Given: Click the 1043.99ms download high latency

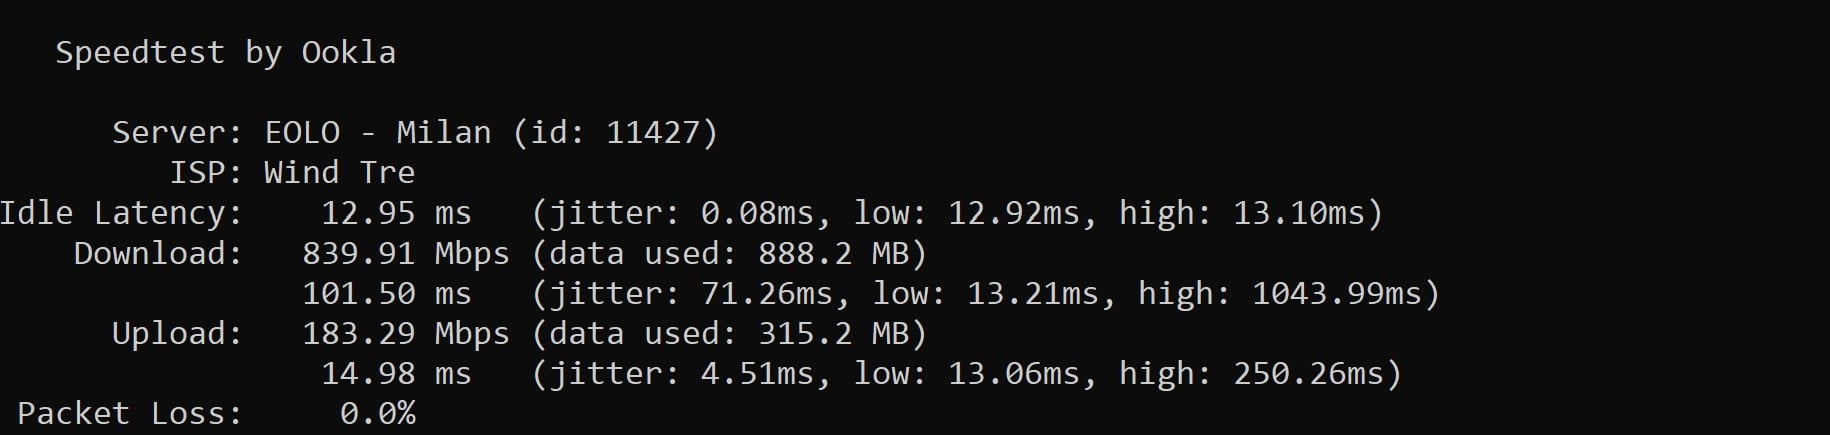Looking at the screenshot, I should (x=1336, y=293).
